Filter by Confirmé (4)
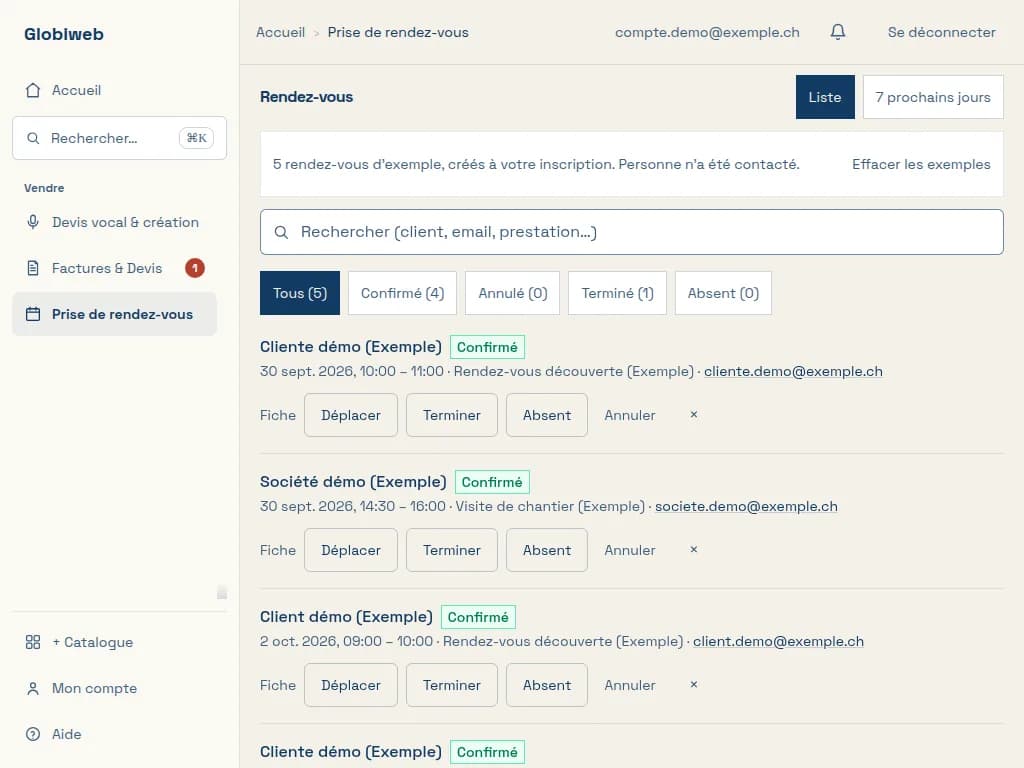 402,293
